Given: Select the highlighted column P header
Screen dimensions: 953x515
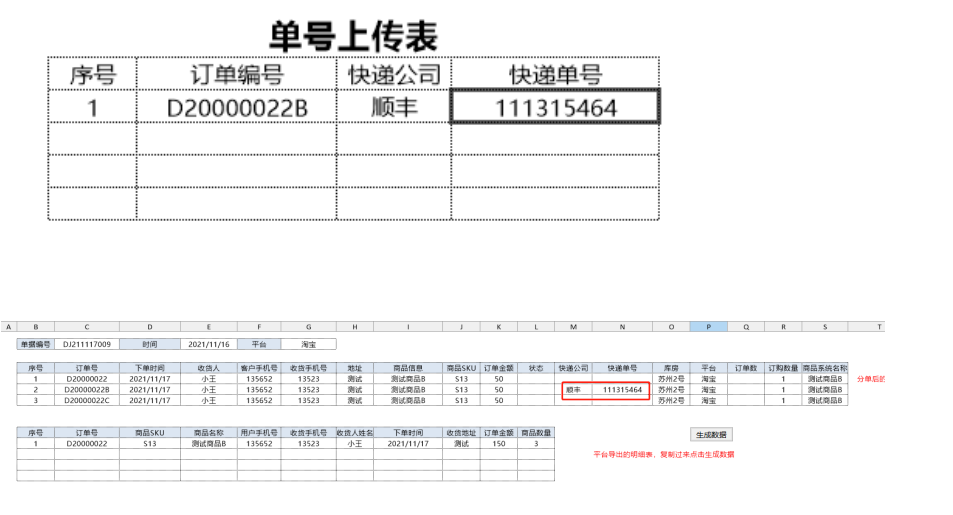Looking at the screenshot, I should pos(709,327).
